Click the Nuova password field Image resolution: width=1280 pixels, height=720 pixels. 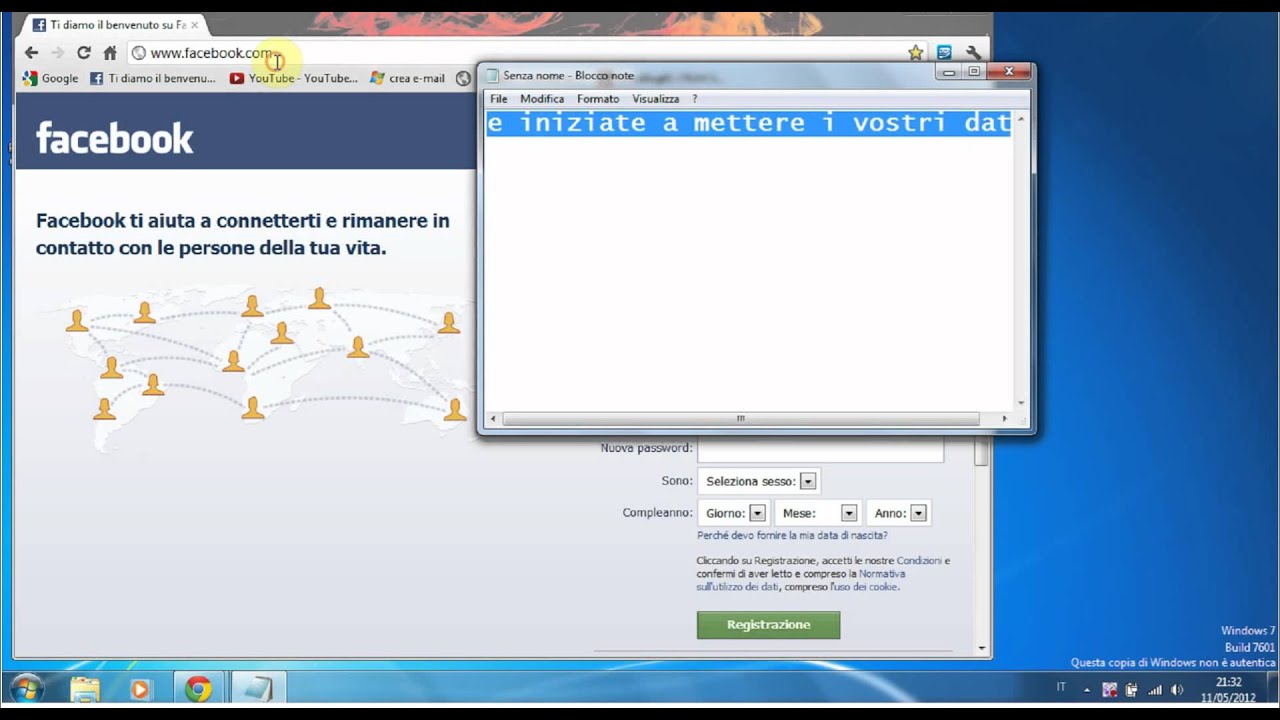point(820,449)
